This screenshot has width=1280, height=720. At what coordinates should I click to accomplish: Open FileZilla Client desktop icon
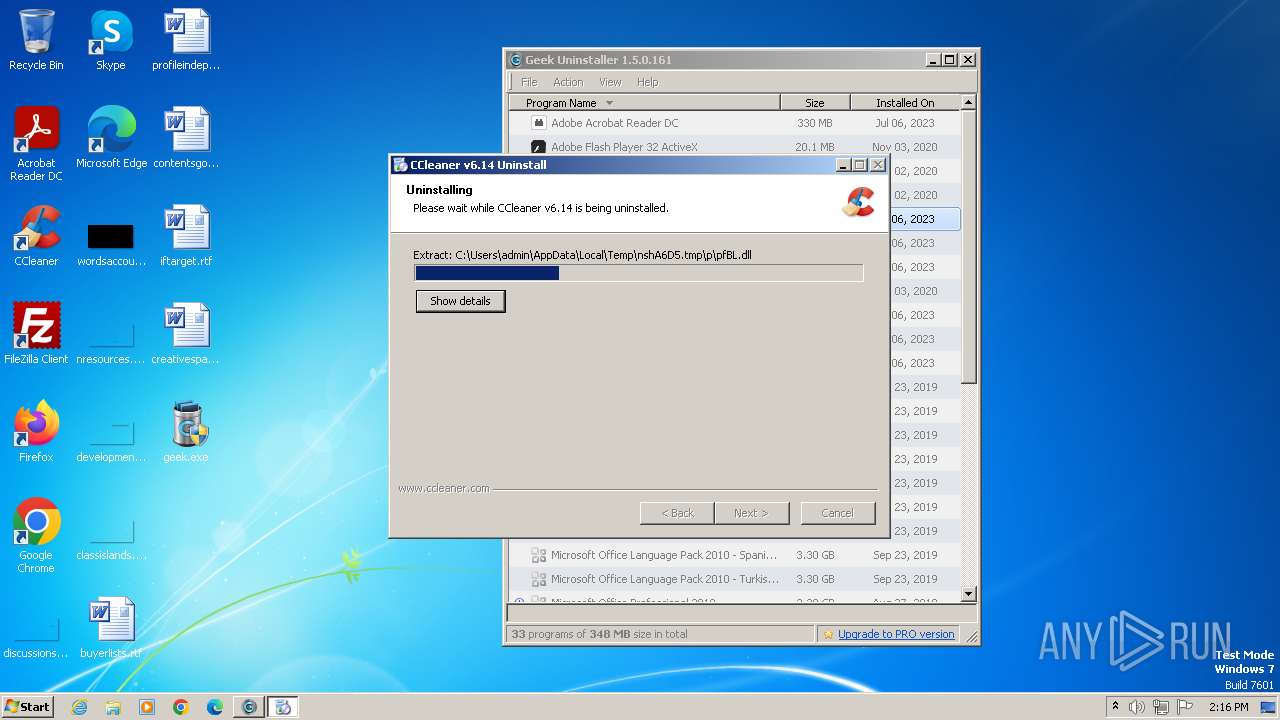click(x=36, y=334)
